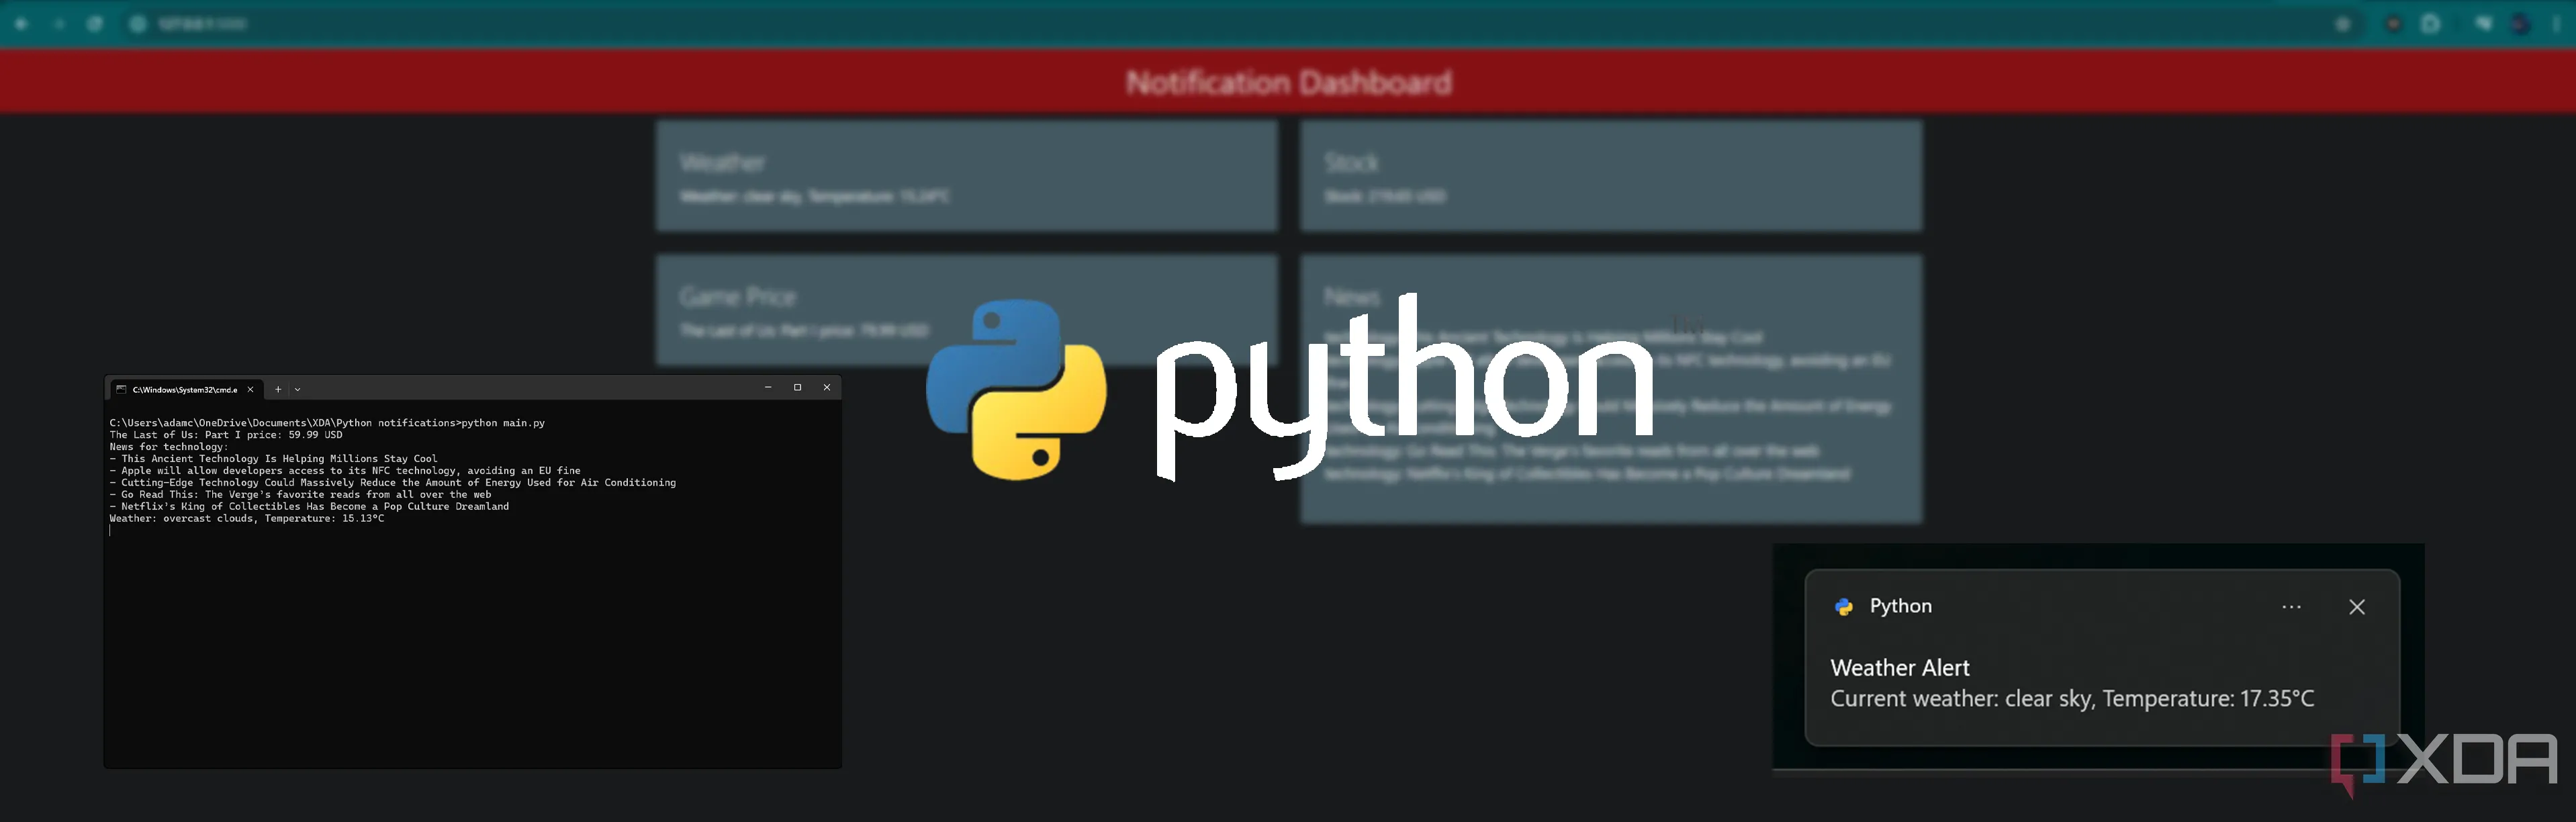Open the browser three-dot menu
Image resolution: width=2576 pixels, height=822 pixels.
pyautogui.click(x=2556, y=24)
